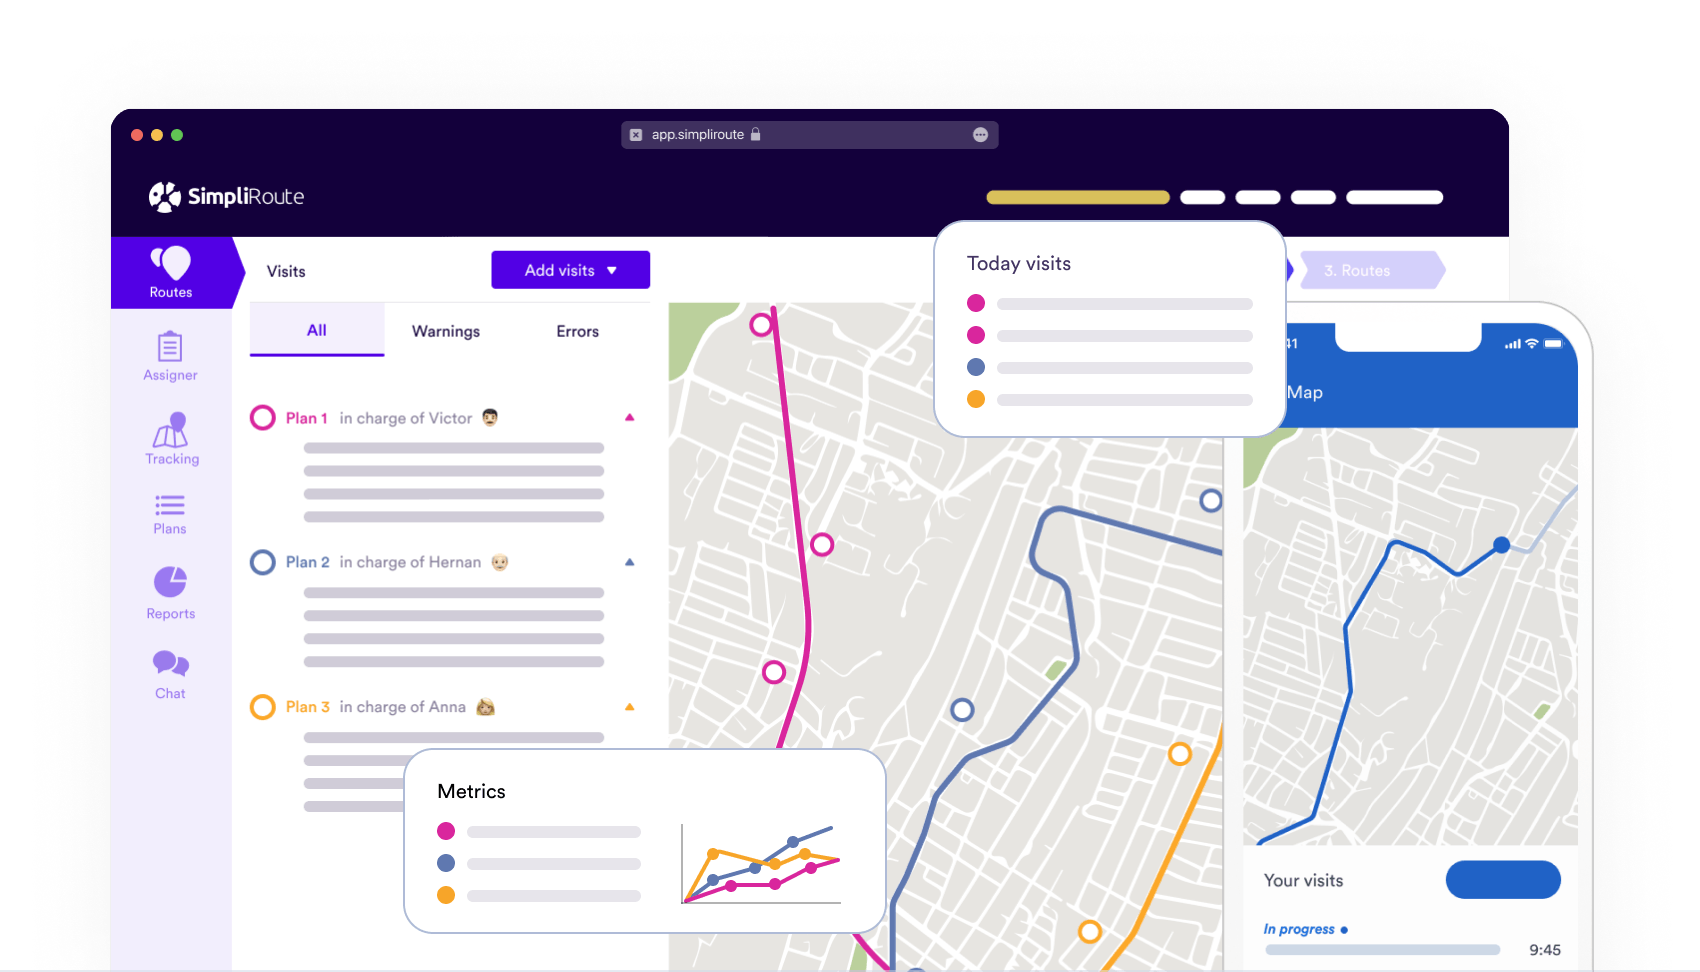Click the orange dot in Metrics legend

(446, 895)
